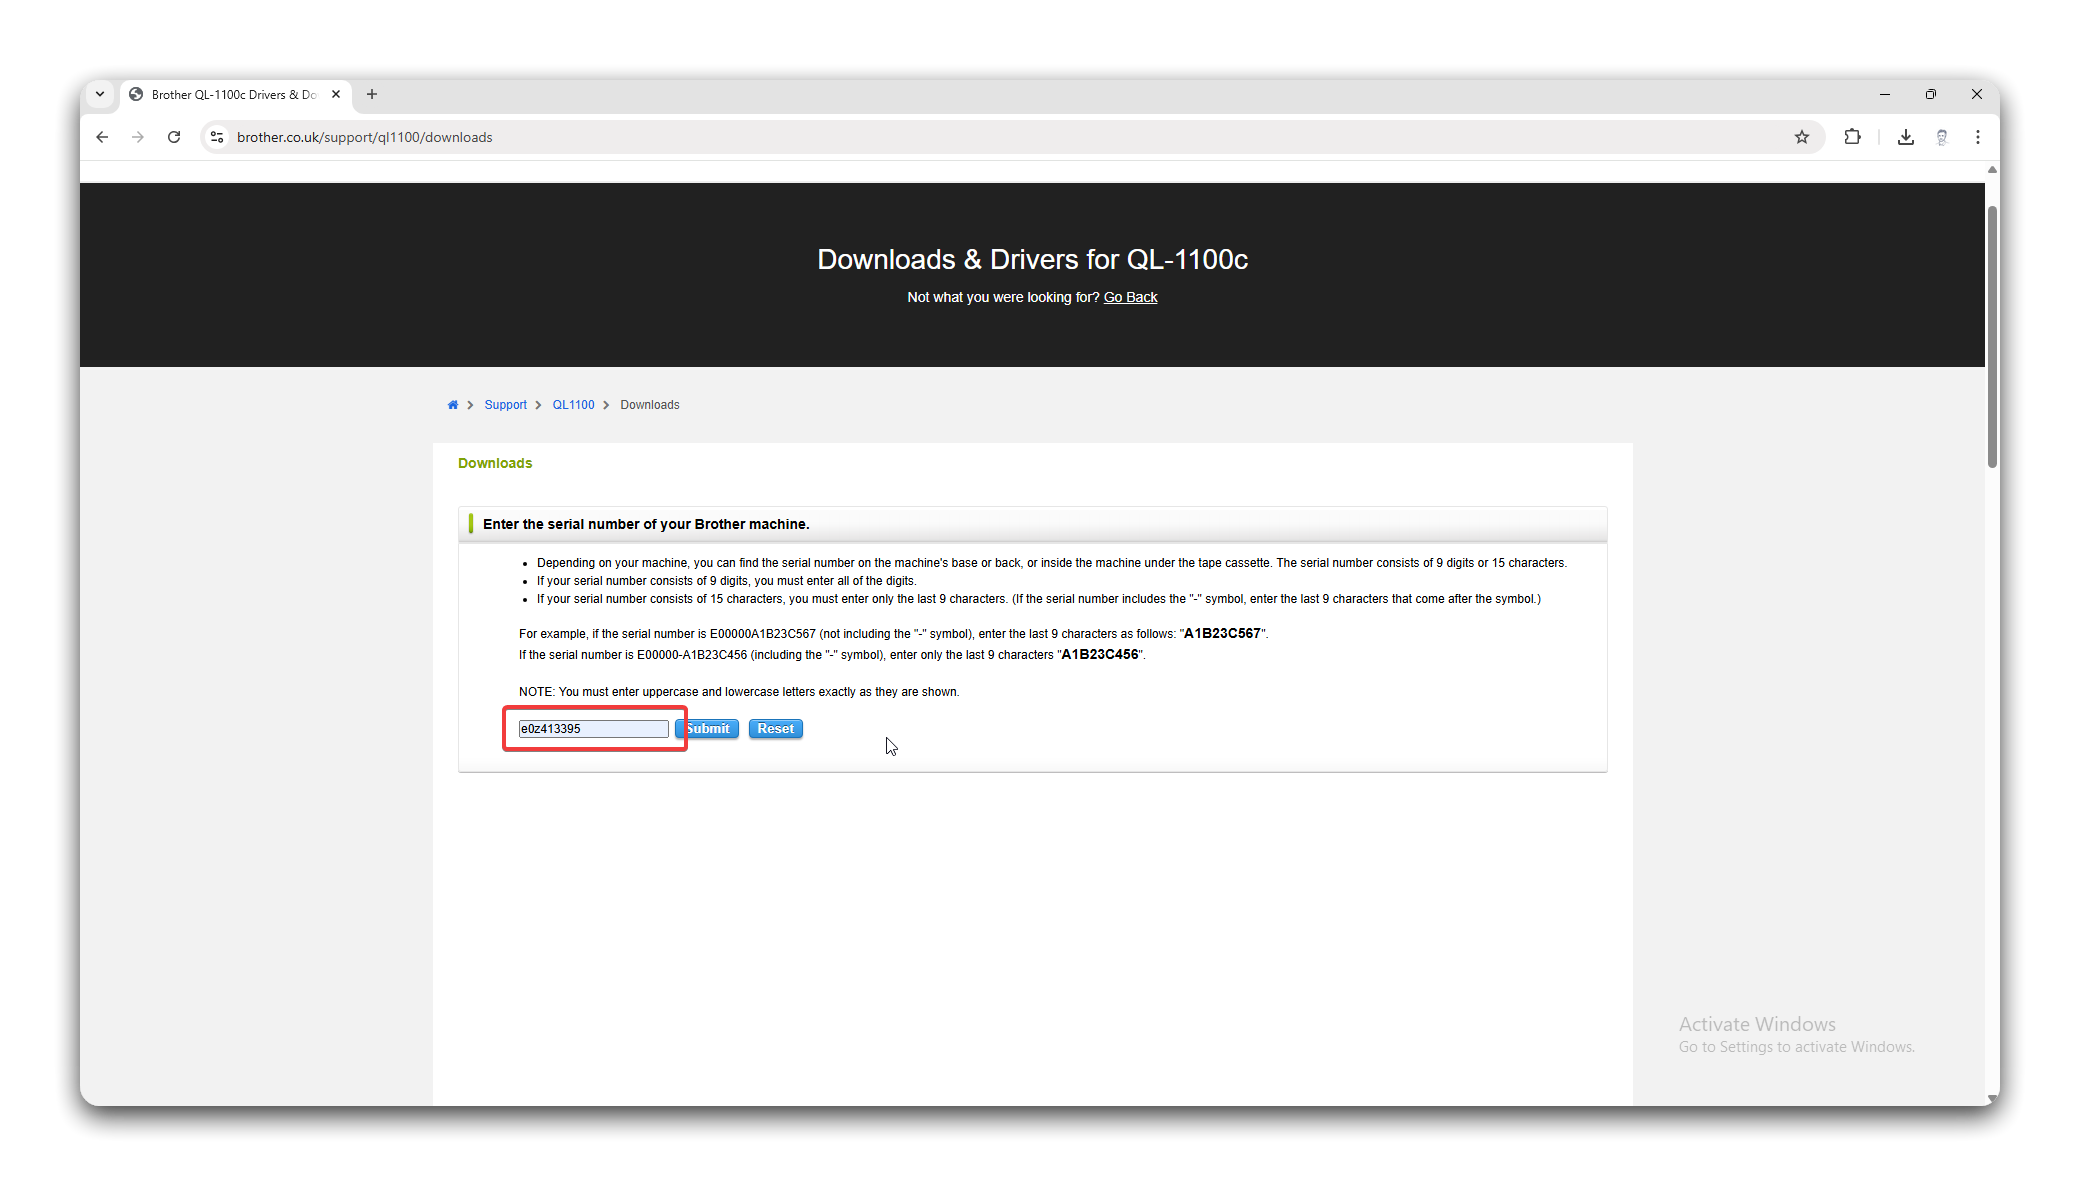Viewport: 2080px width, 1186px height.
Task: Bookmark this page with the star icon
Action: coord(1801,137)
